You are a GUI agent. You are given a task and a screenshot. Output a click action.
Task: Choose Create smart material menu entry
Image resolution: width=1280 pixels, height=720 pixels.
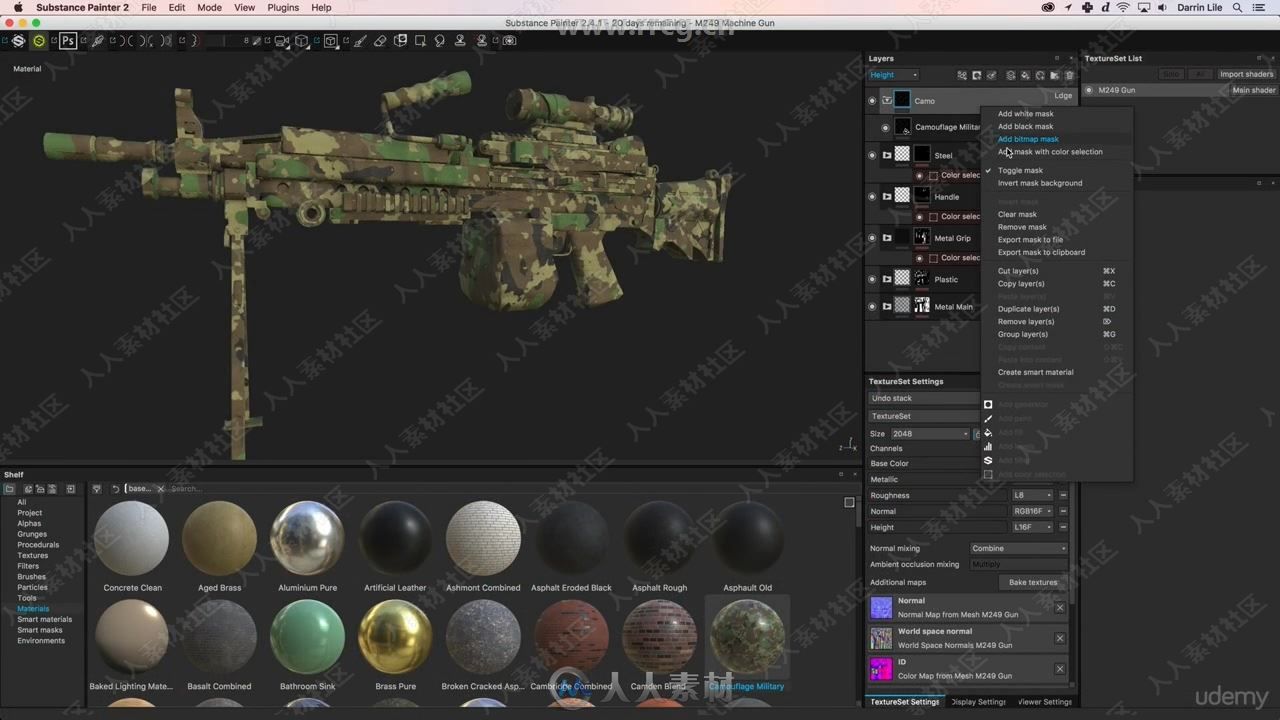tap(1035, 372)
